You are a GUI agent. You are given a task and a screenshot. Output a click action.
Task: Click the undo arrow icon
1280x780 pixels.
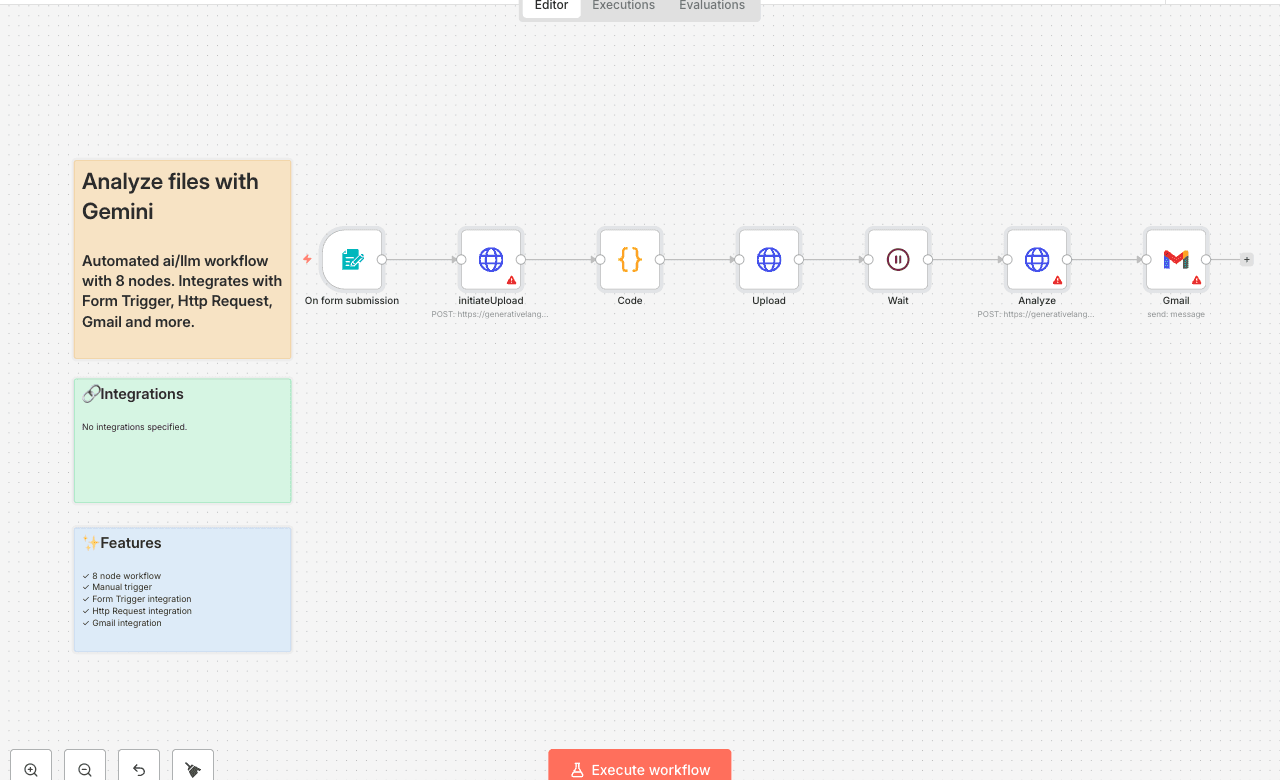click(x=138, y=766)
